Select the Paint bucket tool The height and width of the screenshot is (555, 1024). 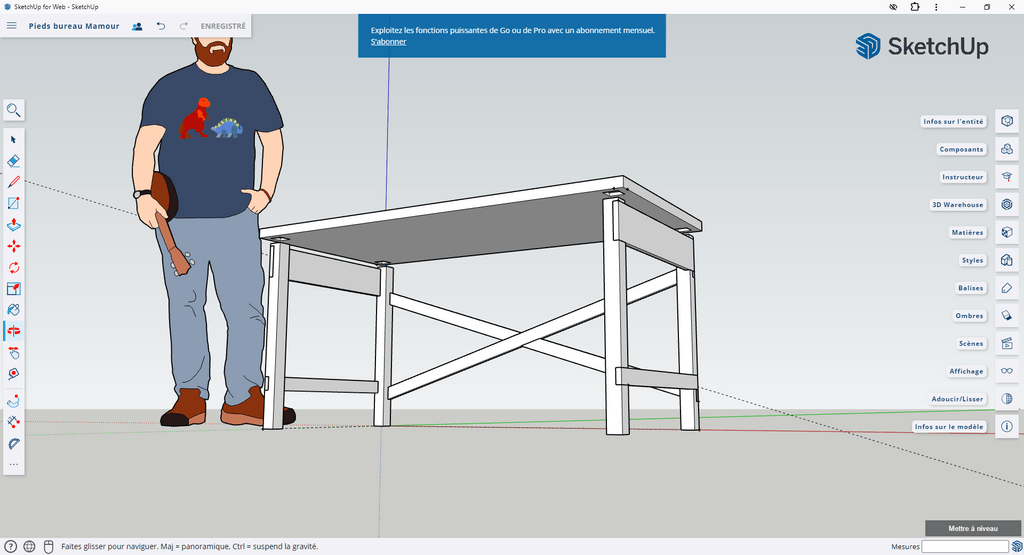(14, 309)
